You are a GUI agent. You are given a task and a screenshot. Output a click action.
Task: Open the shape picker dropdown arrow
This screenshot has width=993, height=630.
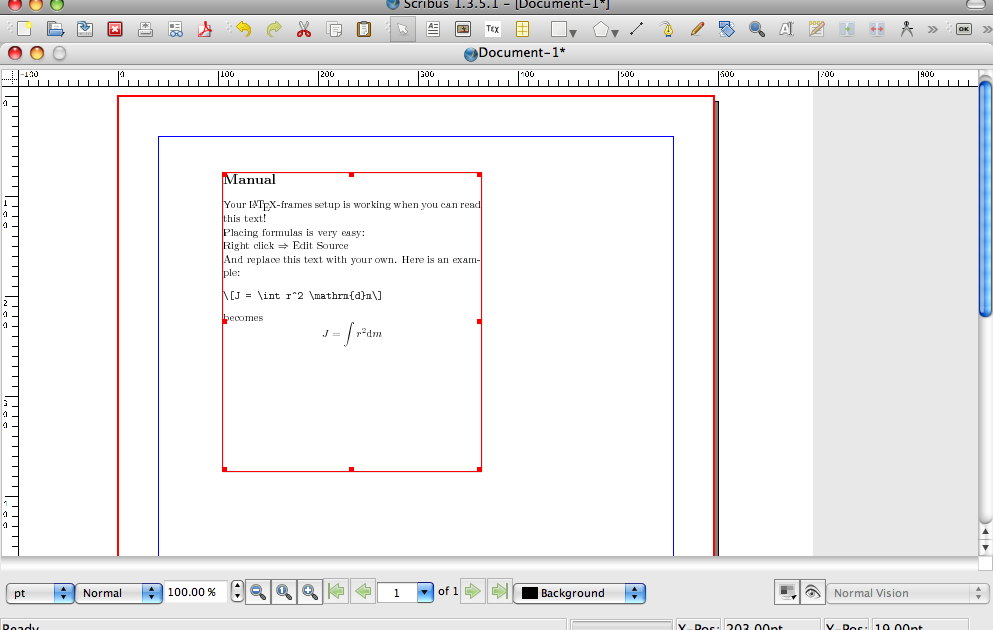click(573, 32)
